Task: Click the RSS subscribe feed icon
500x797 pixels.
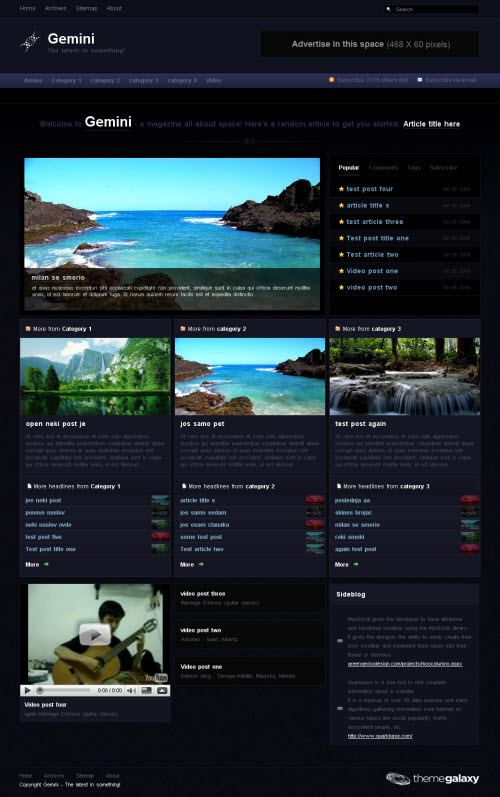Action: tap(332, 80)
